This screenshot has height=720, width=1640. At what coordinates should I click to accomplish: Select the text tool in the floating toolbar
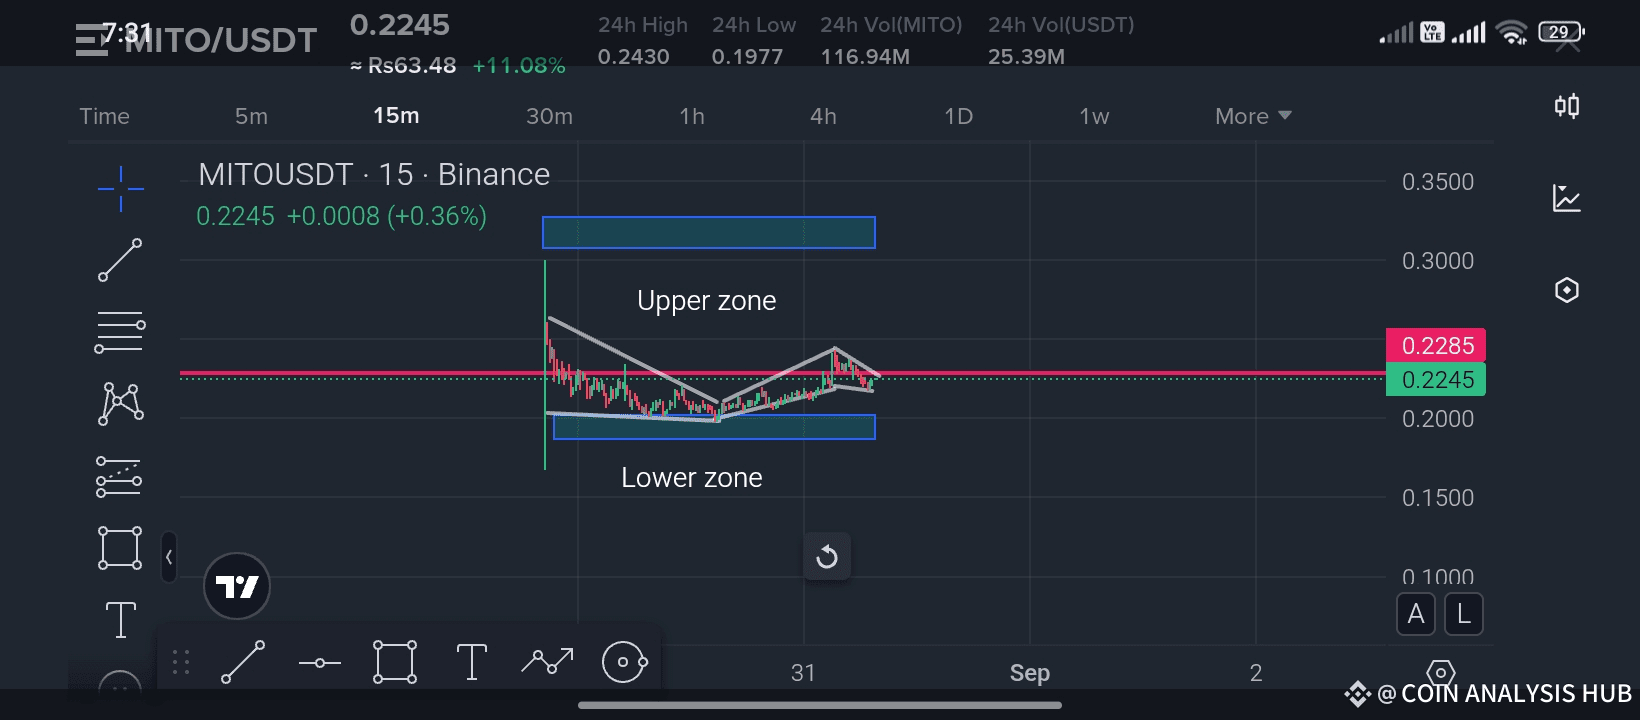coord(471,662)
